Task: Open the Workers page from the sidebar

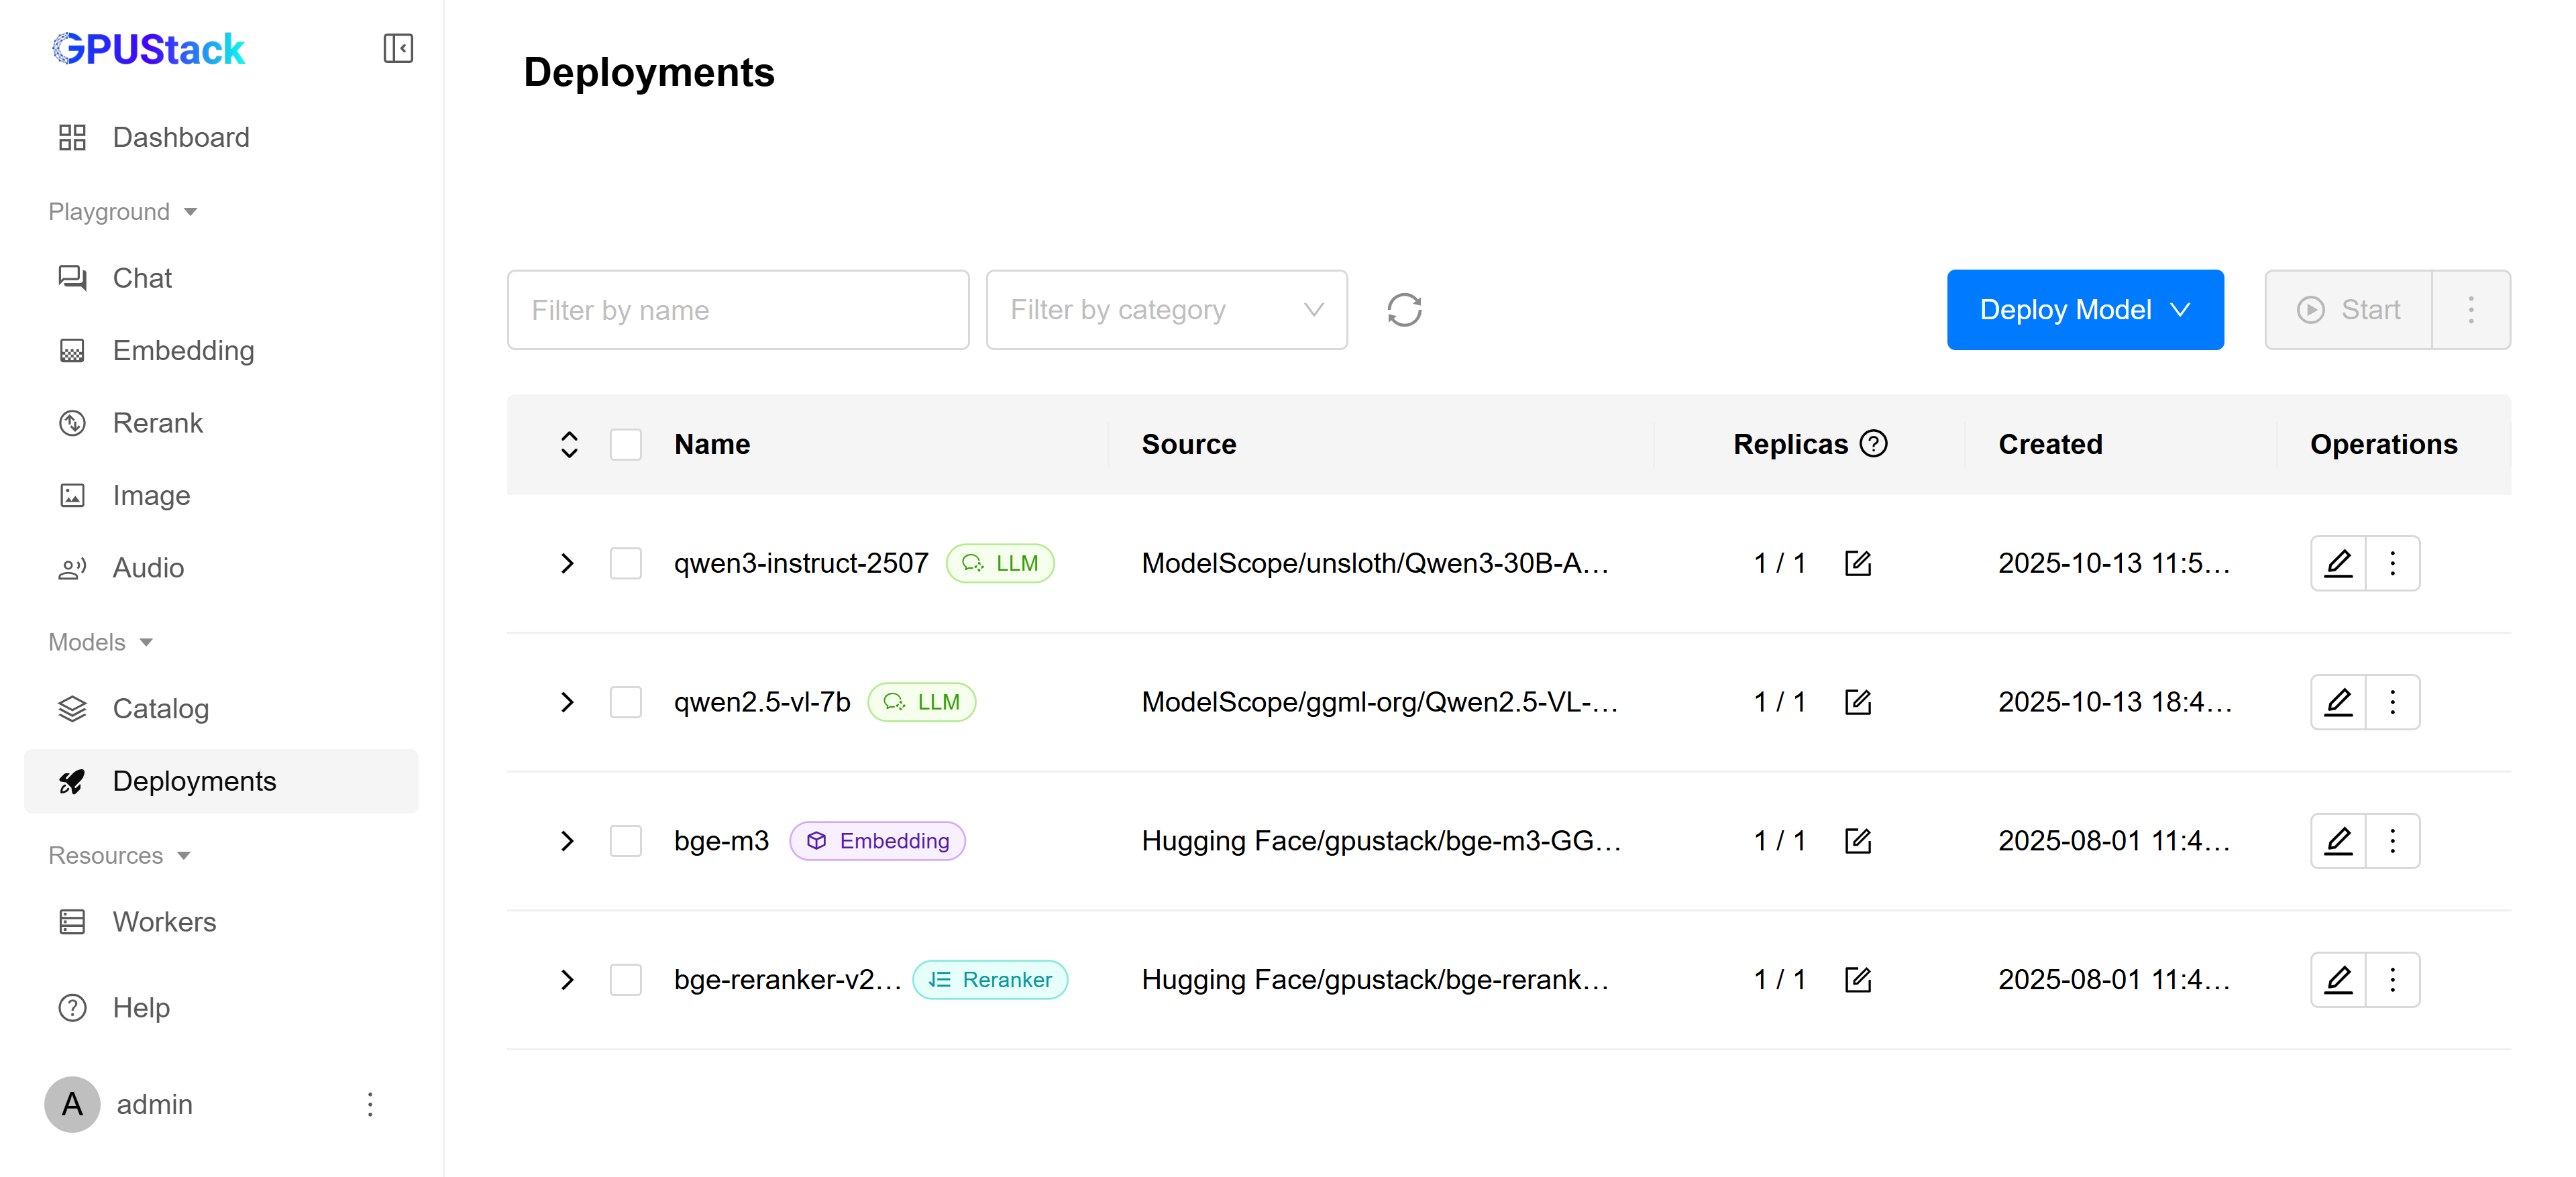Action: 164,921
